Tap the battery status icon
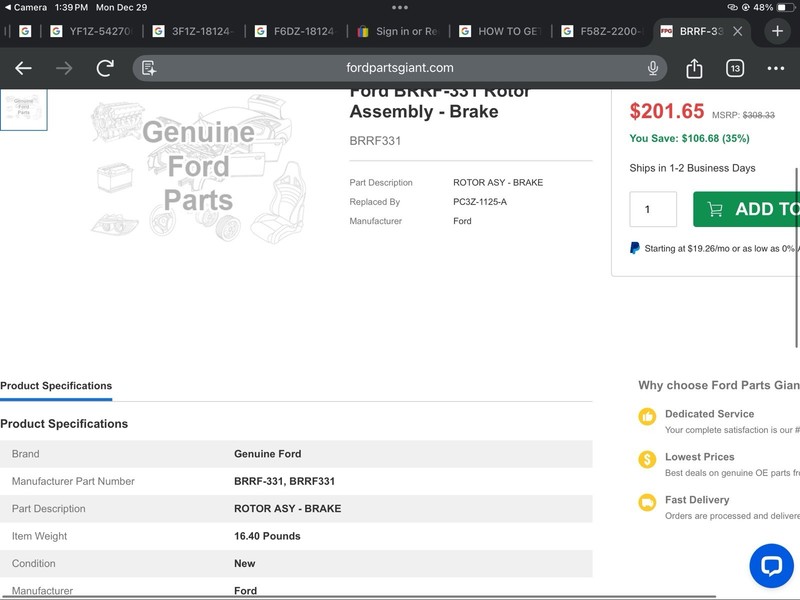Screen dimensions: 800x600 coord(785,7)
